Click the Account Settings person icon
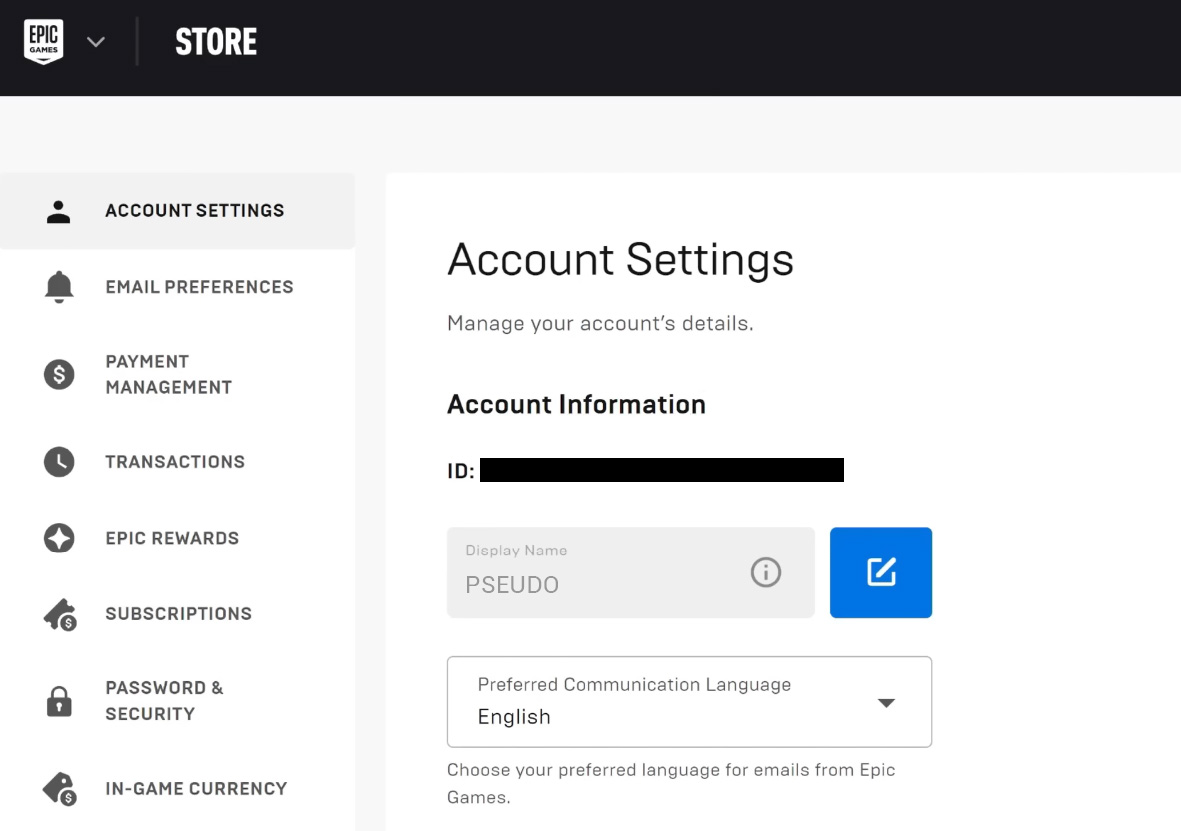The width and height of the screenshot is (1181, 831). (x=59, y=212)
